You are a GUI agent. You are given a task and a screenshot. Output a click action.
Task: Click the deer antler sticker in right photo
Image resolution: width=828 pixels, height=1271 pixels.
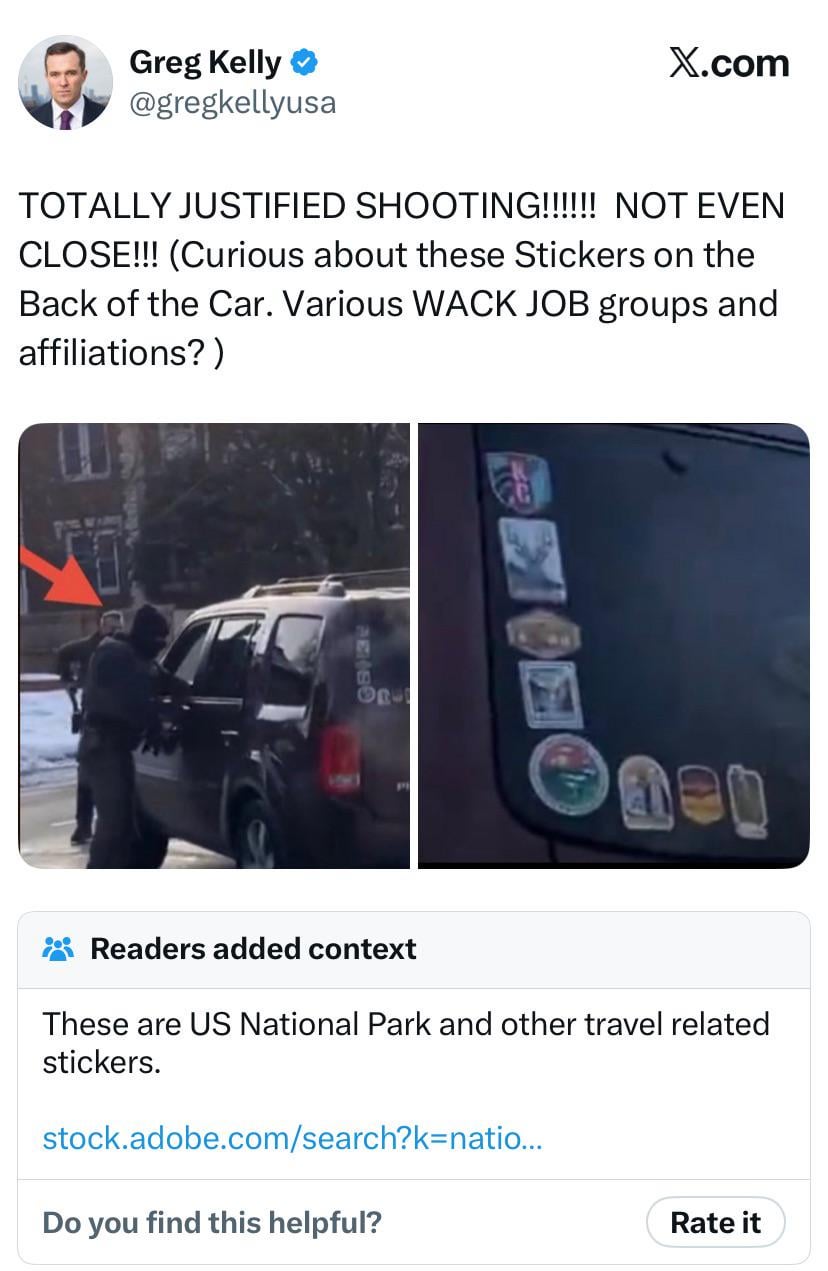coord(532,559)
